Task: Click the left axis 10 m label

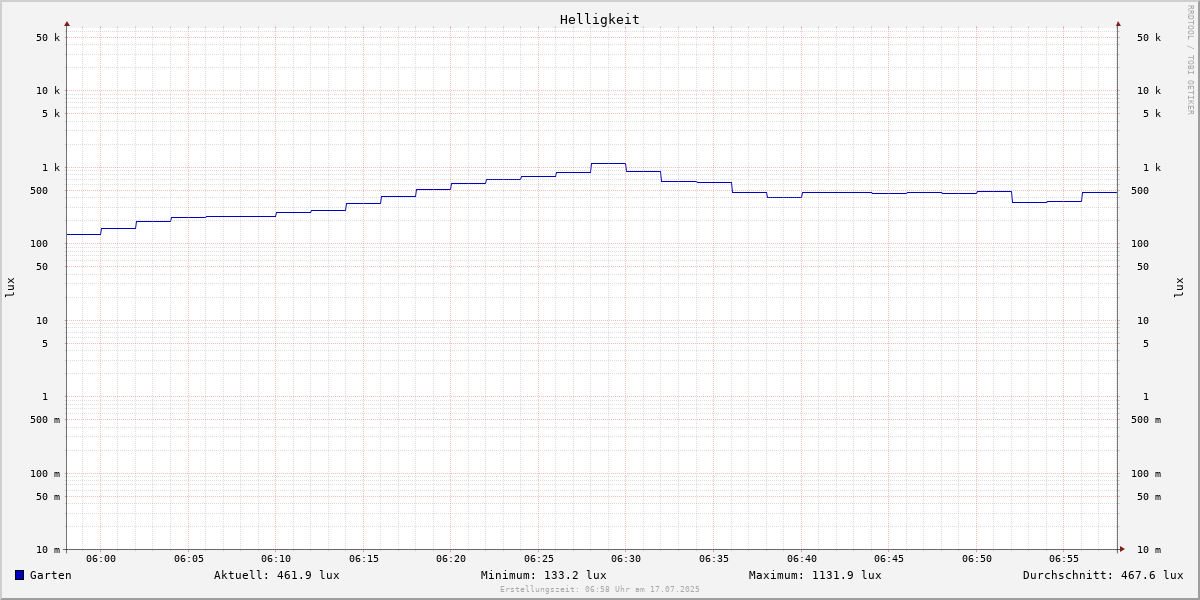Action: click(x=48, y=550)
